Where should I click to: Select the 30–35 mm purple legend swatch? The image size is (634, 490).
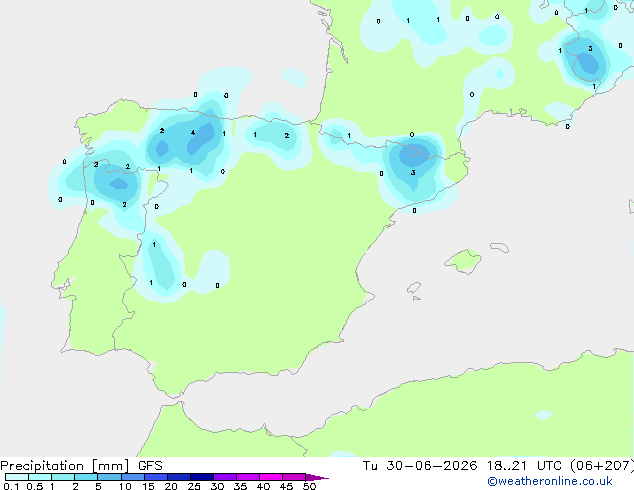pos(225,477)
